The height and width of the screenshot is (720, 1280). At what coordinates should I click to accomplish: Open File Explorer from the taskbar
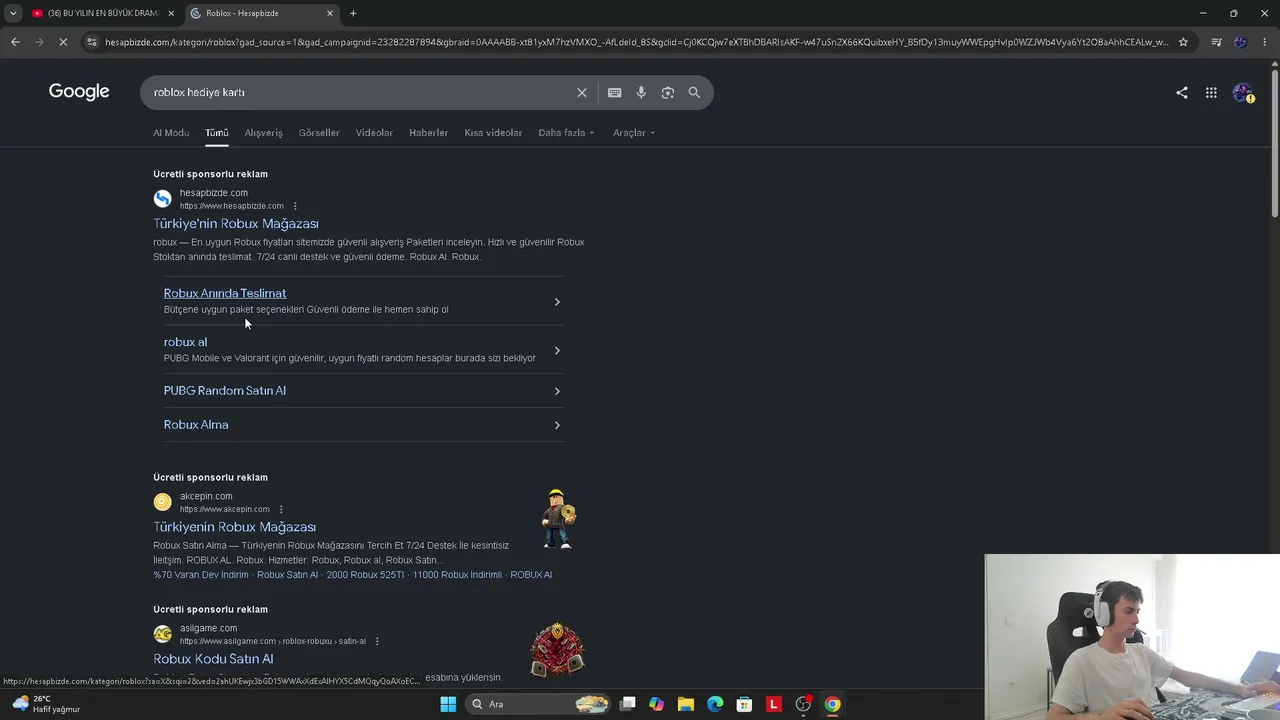(685, 704)
